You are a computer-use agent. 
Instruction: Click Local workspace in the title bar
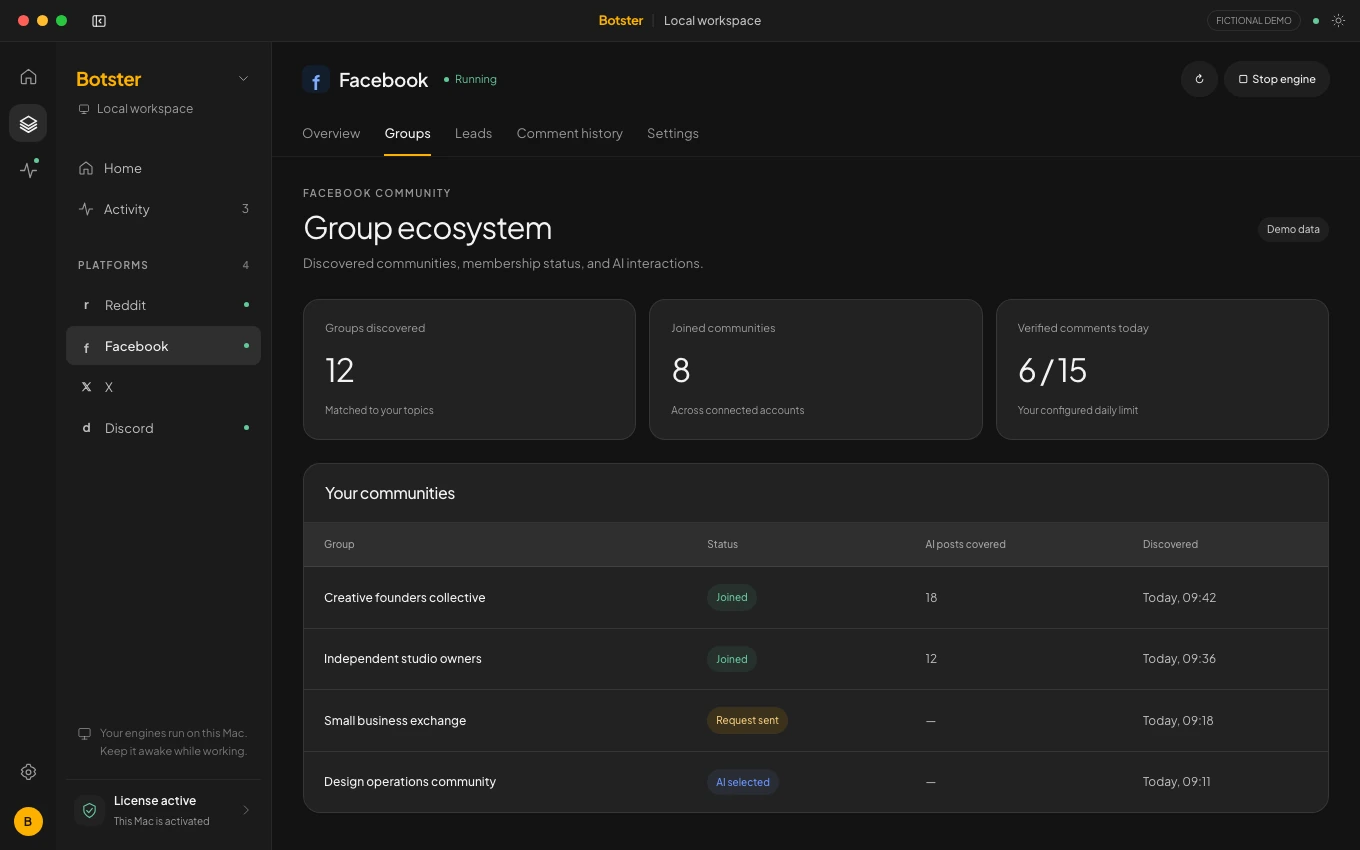(x=712, y=20)
